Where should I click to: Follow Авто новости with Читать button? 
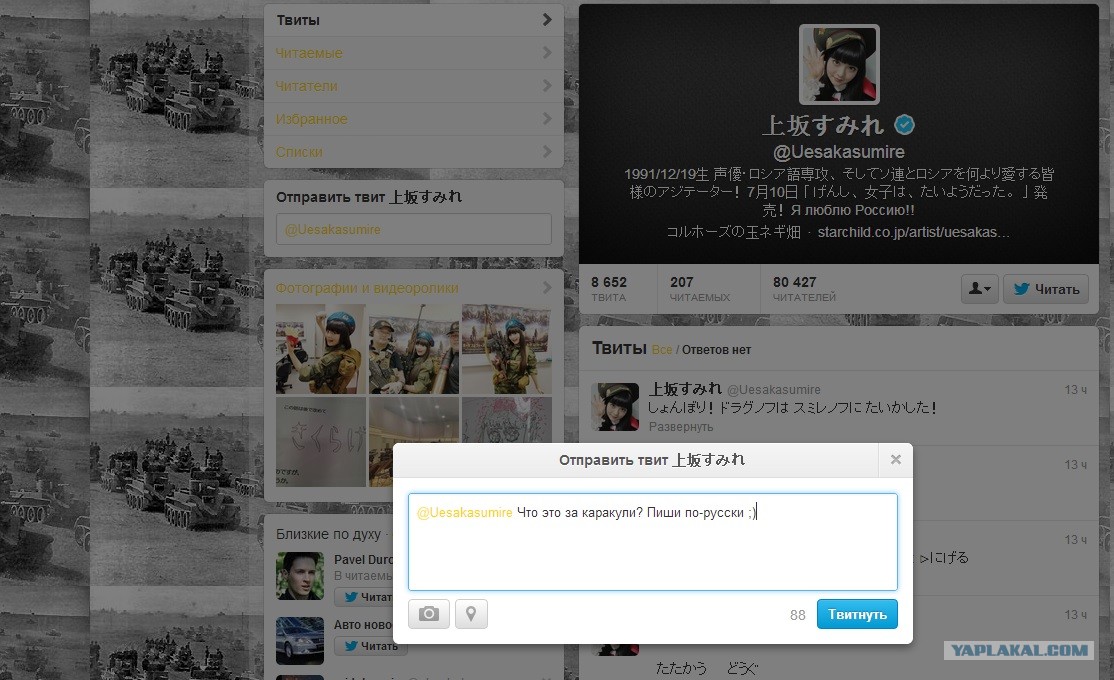coord(371,646)
